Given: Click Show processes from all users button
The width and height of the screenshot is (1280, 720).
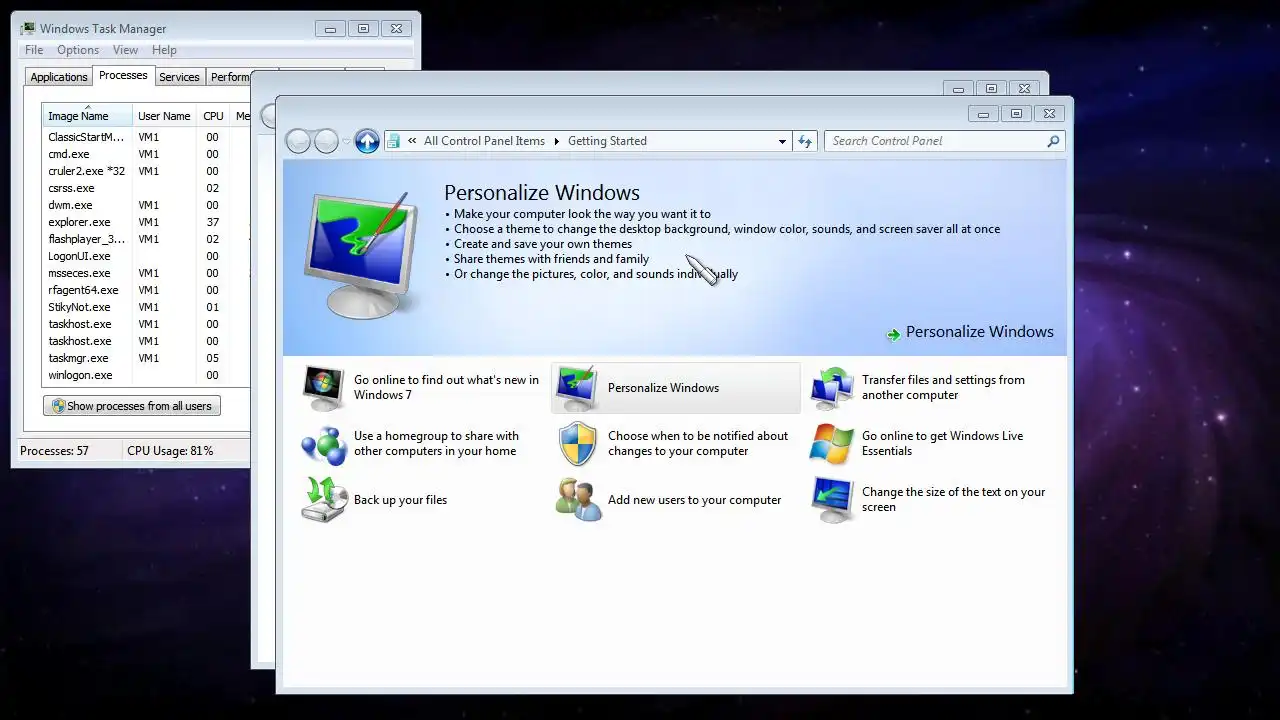Looking at the screenshot, I should coord(131,406).
